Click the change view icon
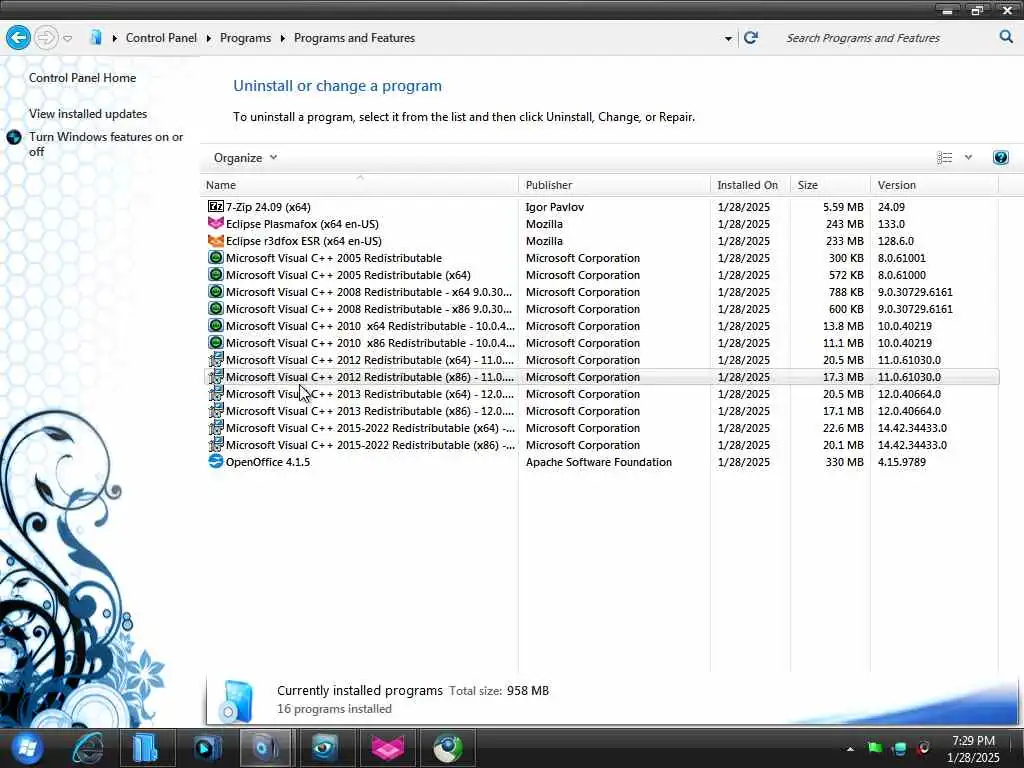The width and height of the screenshot is (1024, 768). [x=944, y=157]
